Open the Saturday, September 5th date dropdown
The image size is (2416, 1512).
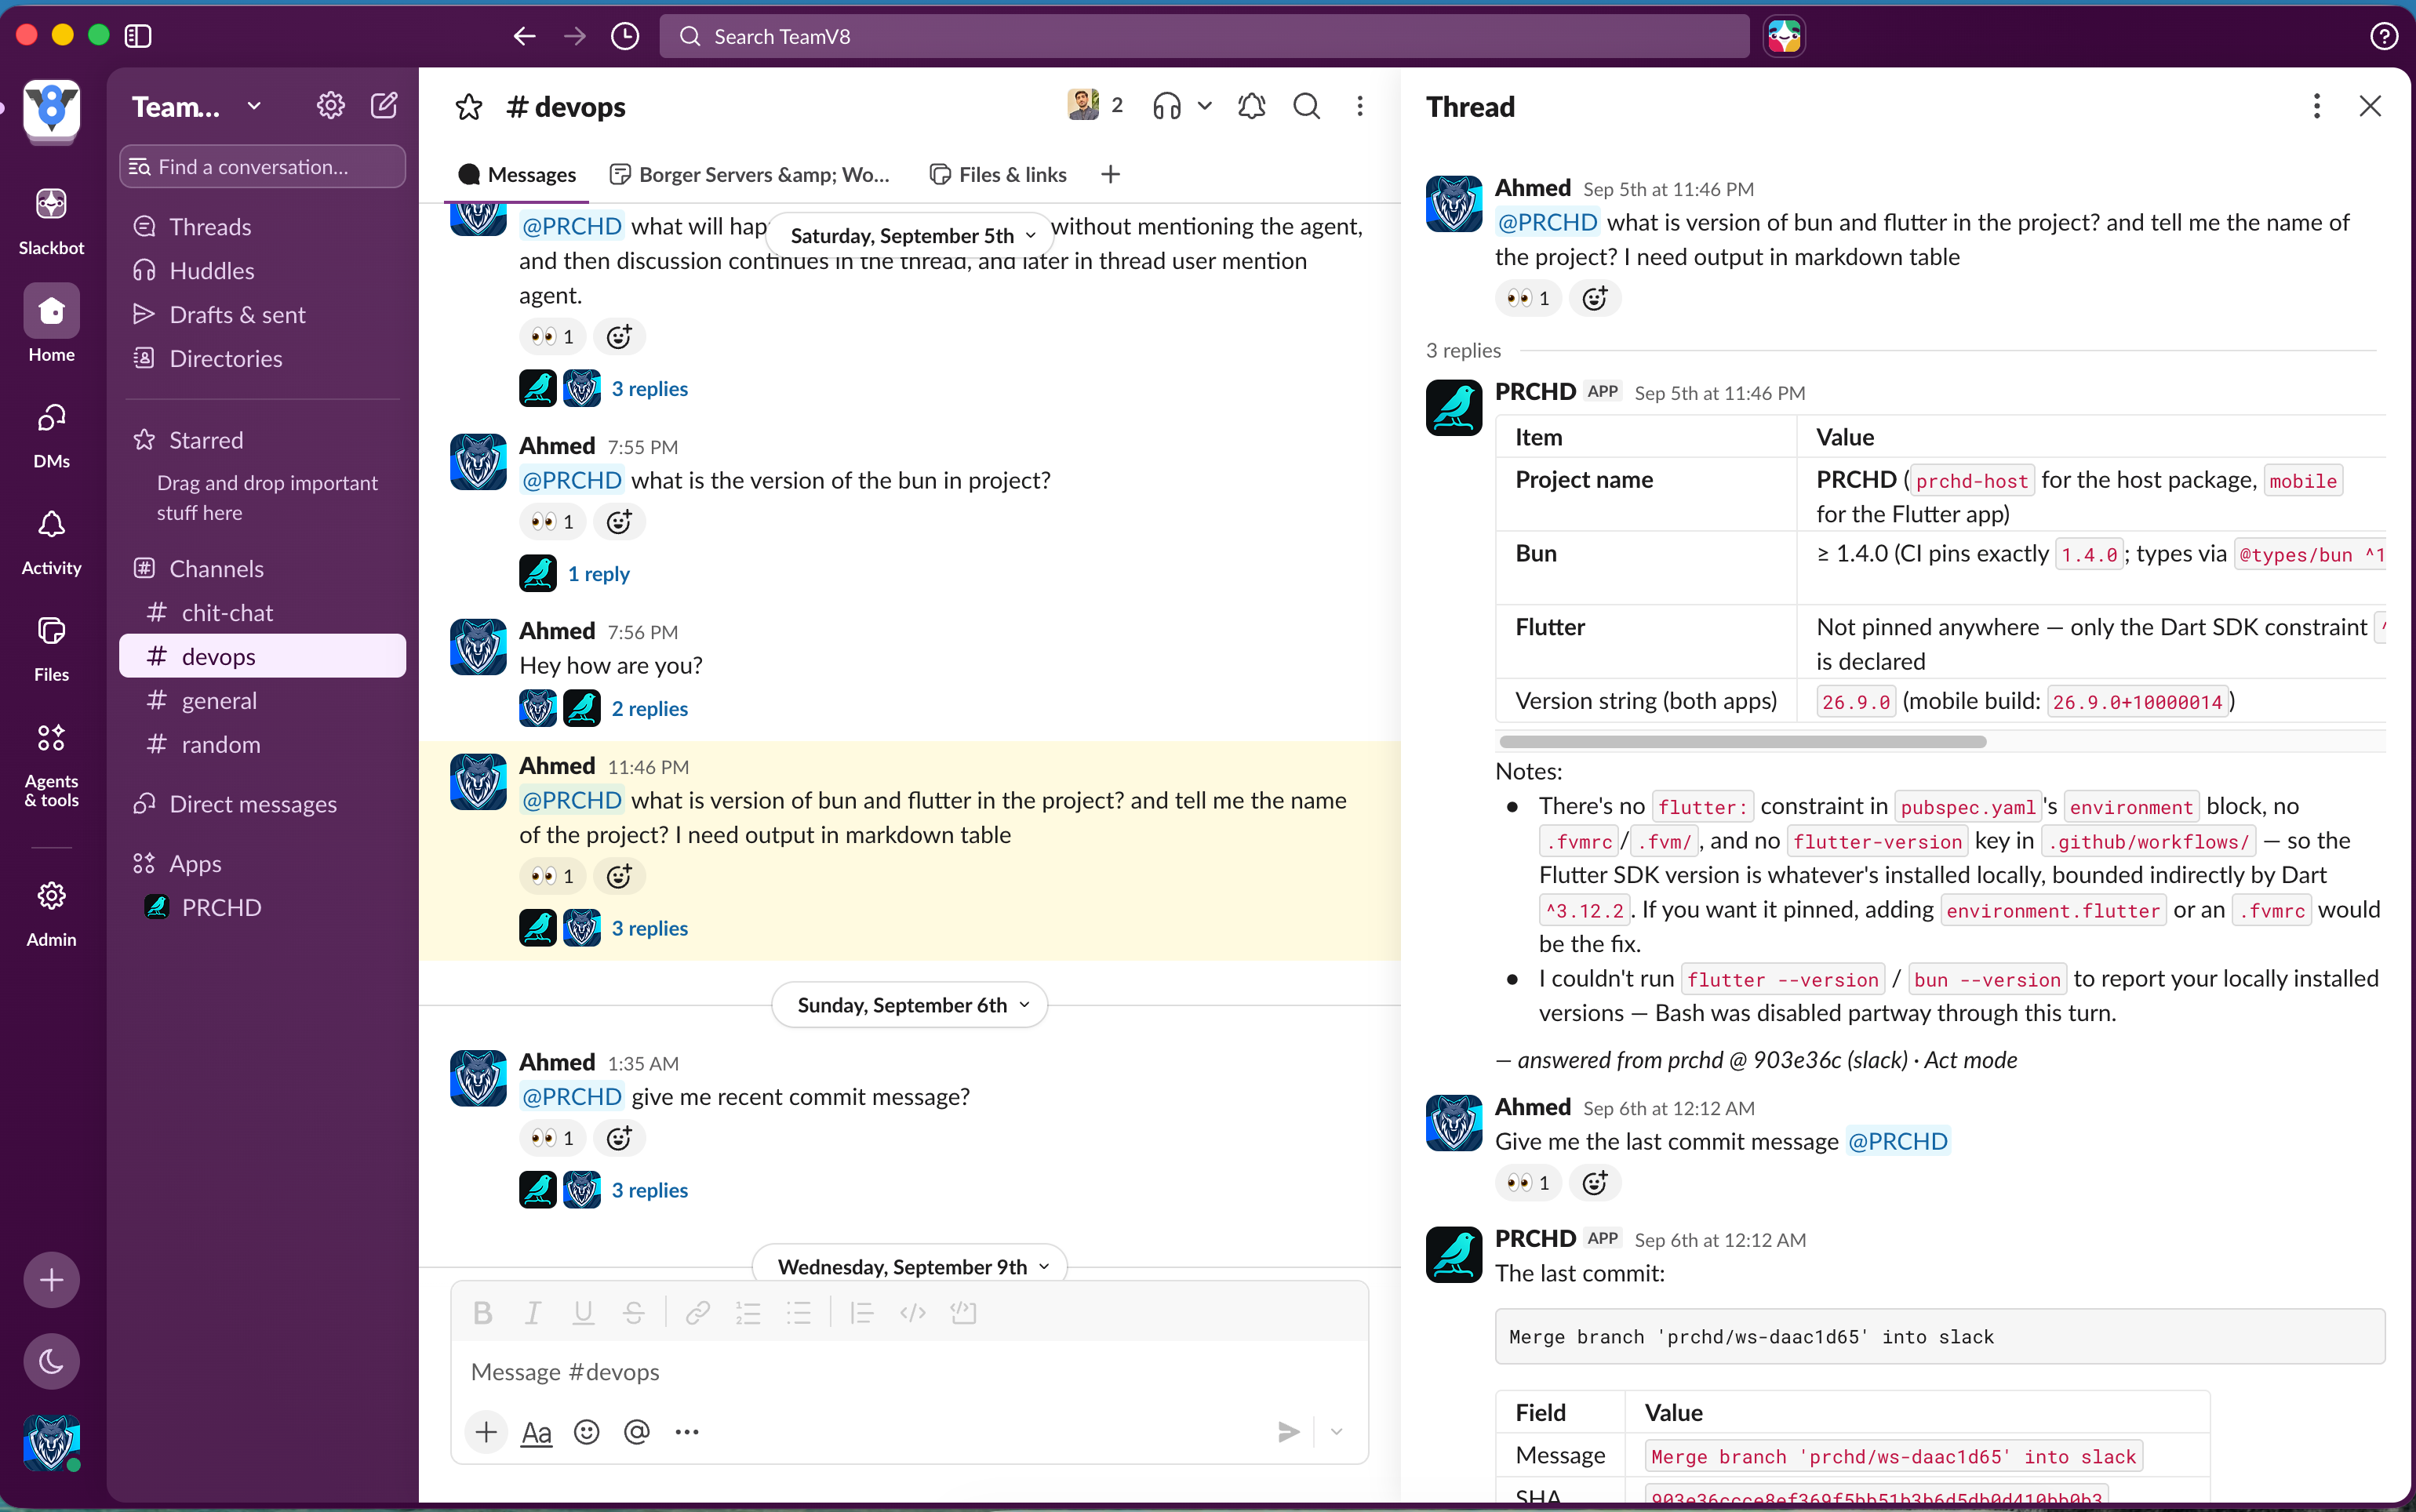(x=910, y=236)
